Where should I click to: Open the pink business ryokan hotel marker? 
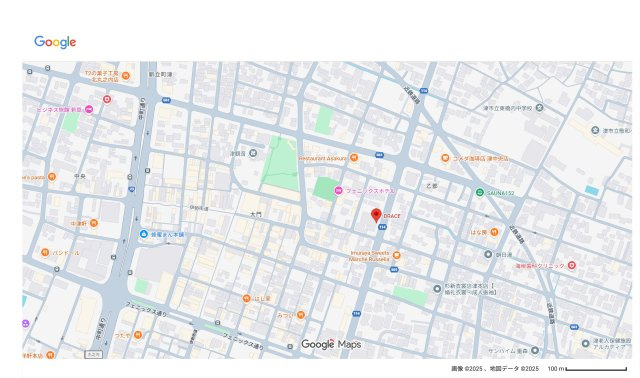[x=89, y=109]
